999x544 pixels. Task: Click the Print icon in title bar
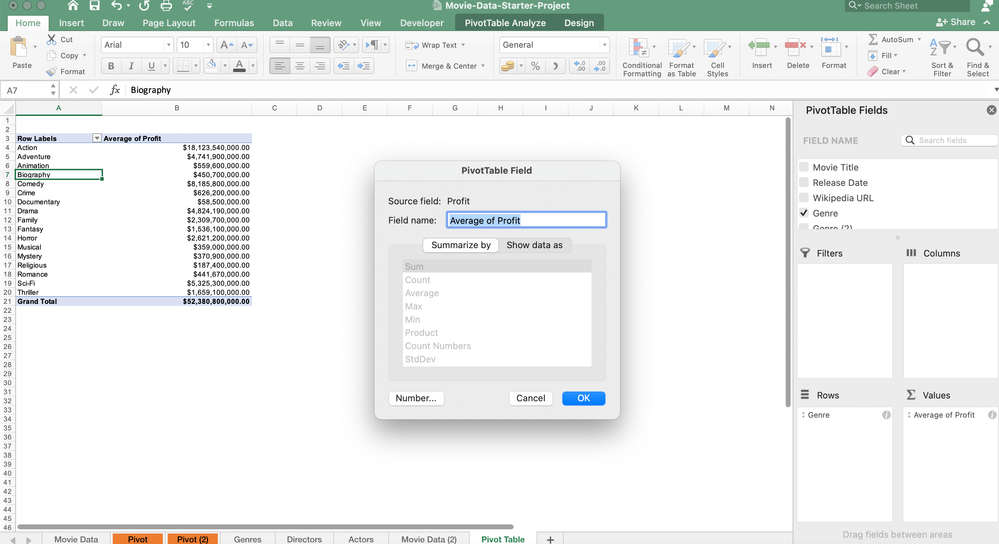[x=166, y=6]
